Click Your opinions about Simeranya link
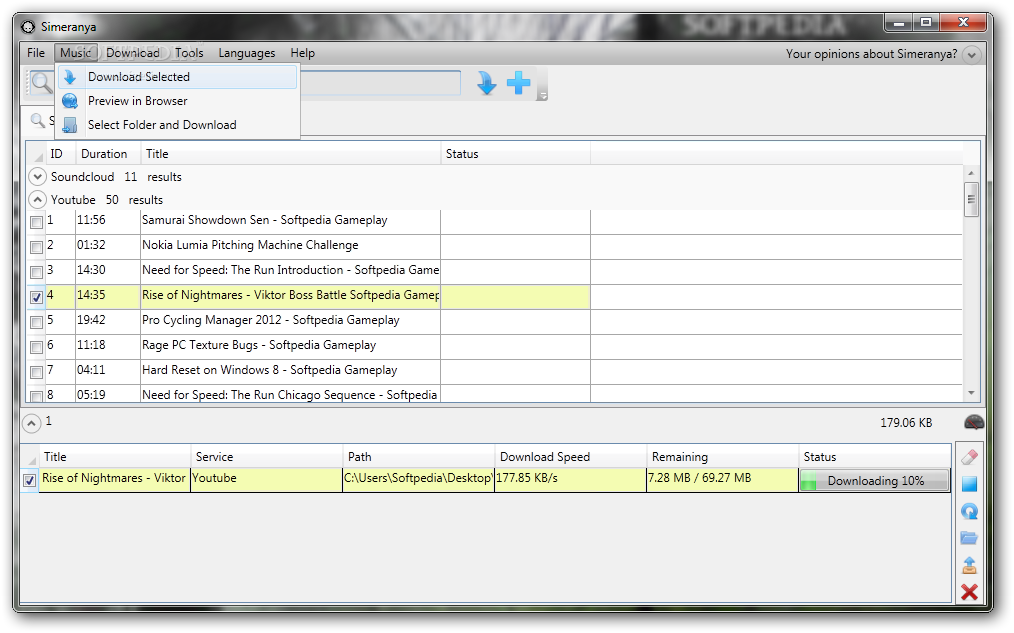 coord(871,54)
